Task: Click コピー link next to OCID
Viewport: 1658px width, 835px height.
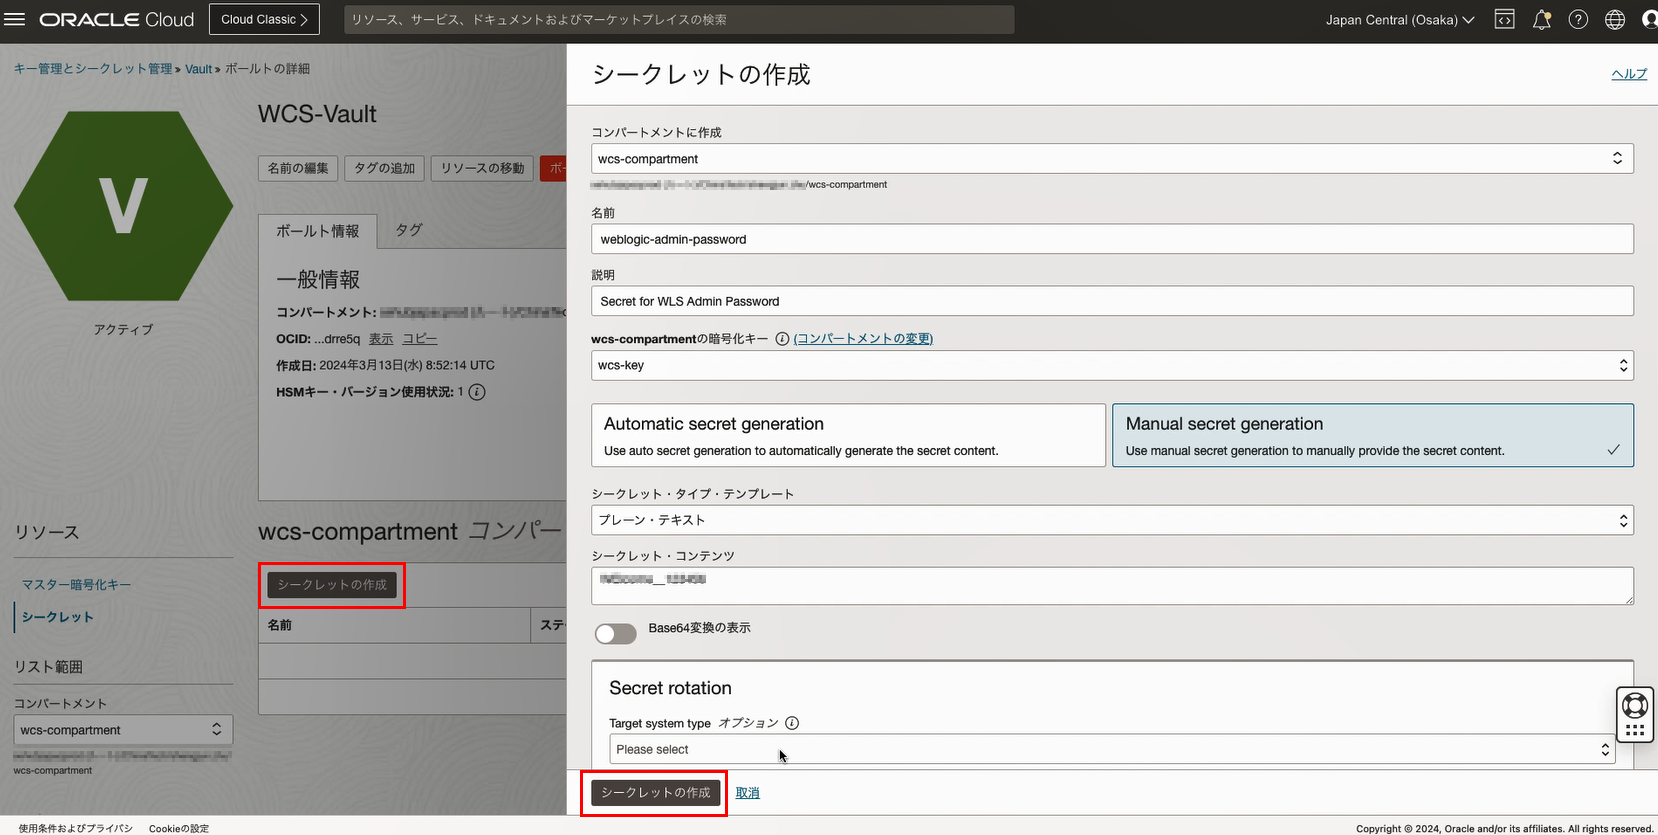Action: [x=420, y=339]
